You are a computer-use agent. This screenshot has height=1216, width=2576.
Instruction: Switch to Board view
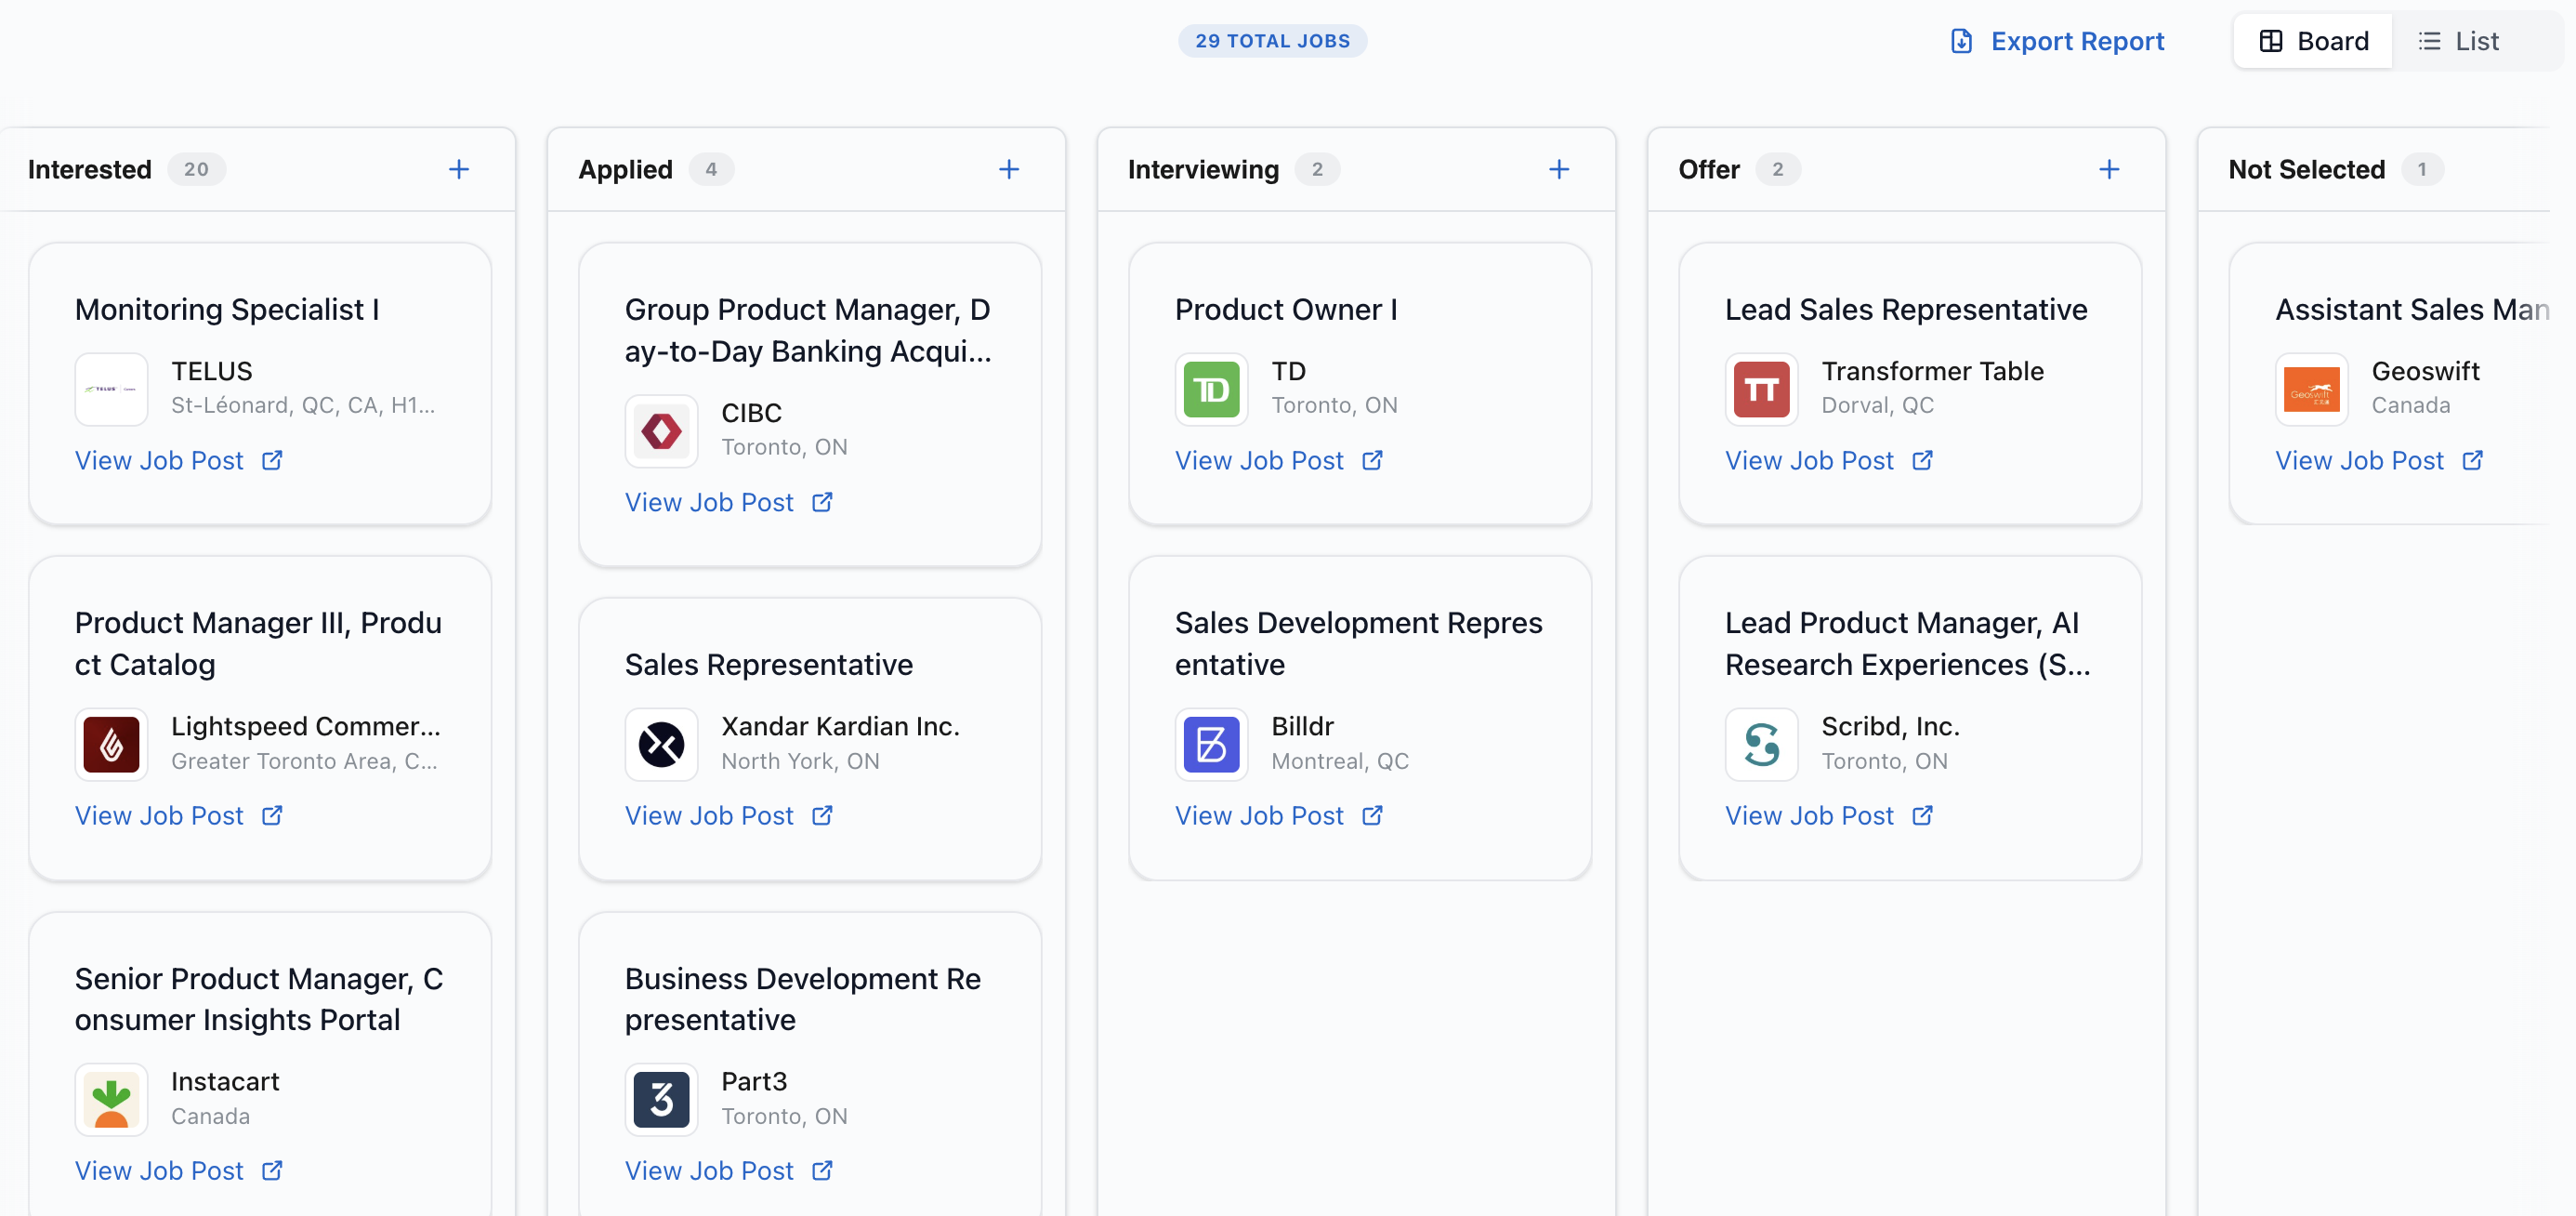point(2311,41)
